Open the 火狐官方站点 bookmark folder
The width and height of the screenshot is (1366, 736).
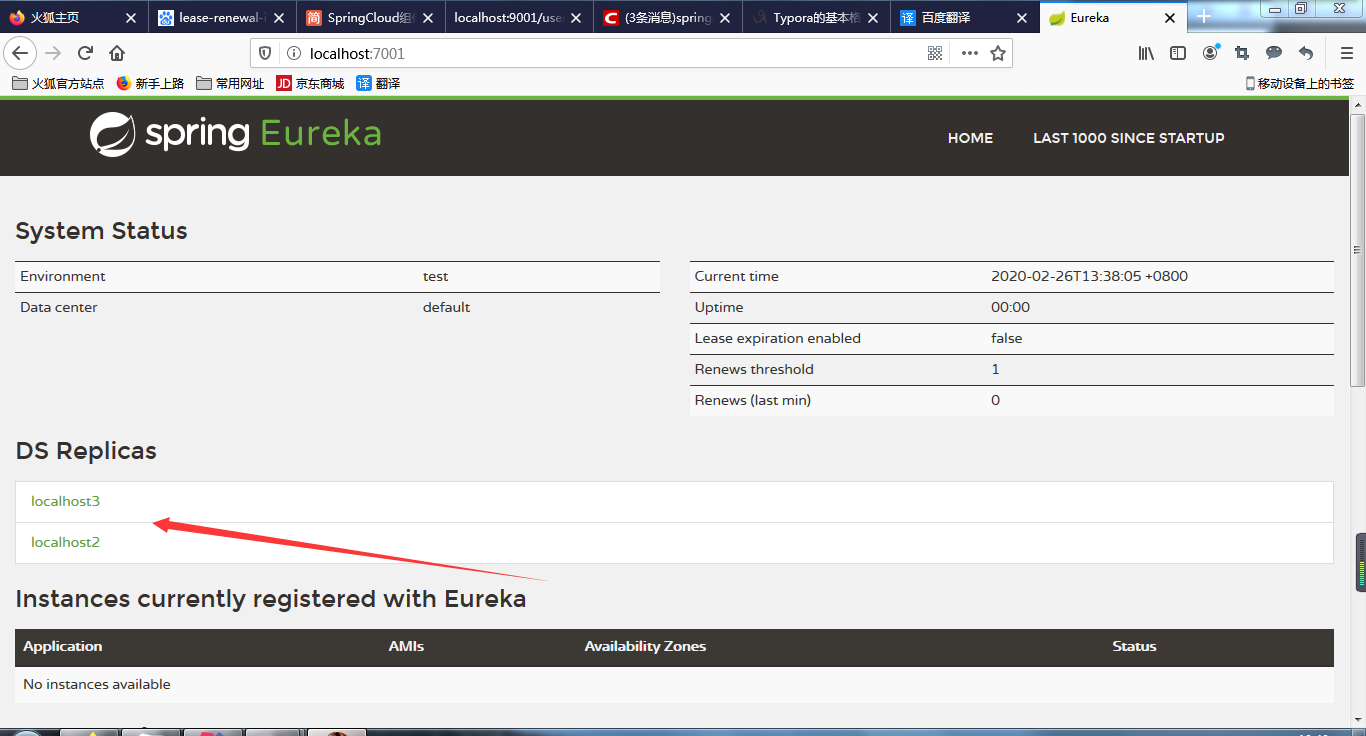58,84
